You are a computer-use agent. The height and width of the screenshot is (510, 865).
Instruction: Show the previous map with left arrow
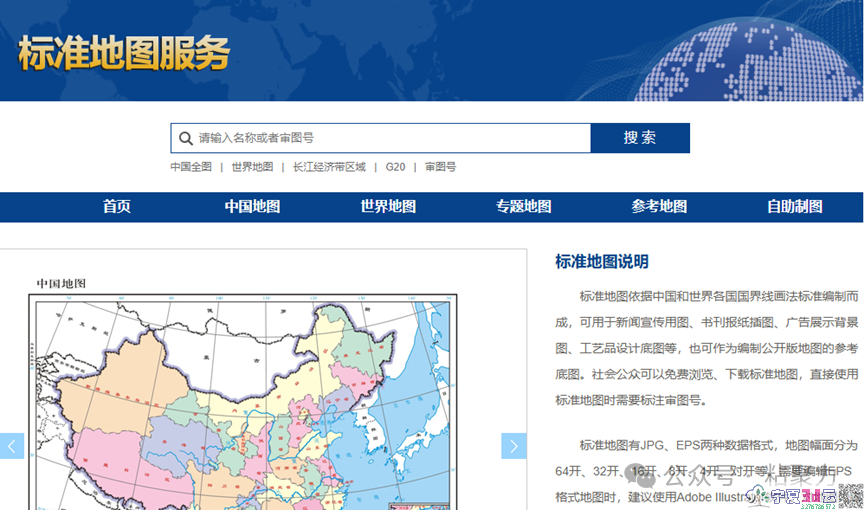(12, 446)
